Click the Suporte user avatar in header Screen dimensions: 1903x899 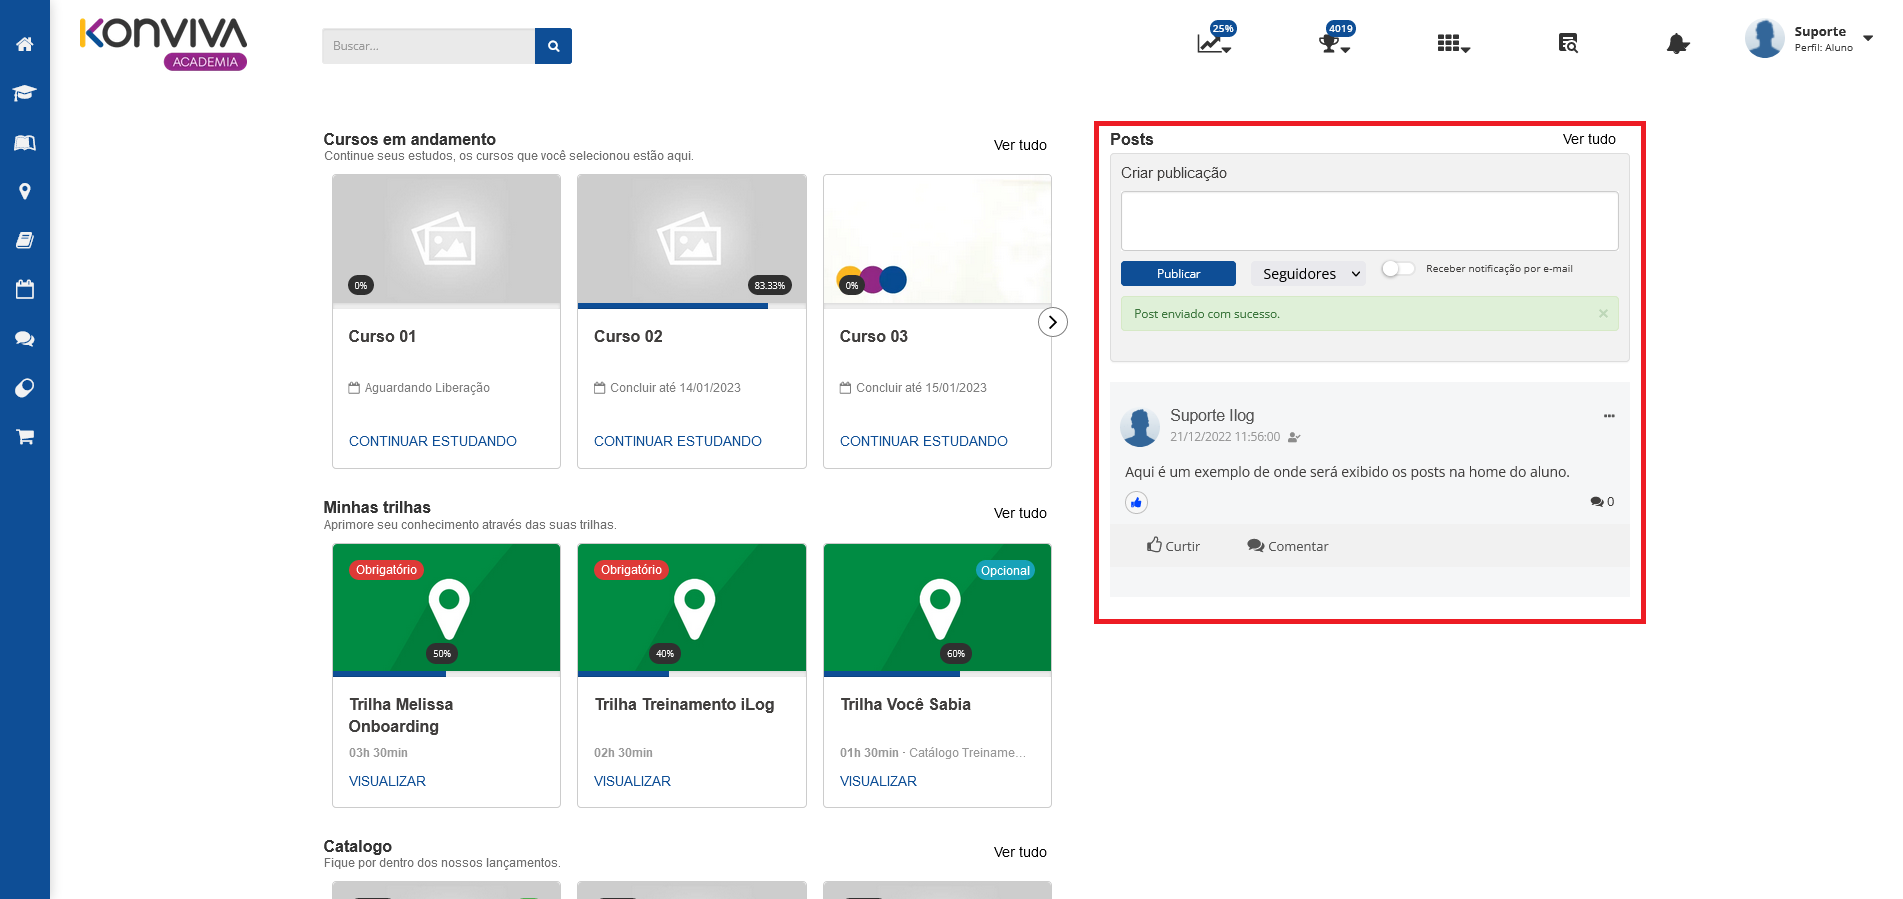pos(1764,39)
